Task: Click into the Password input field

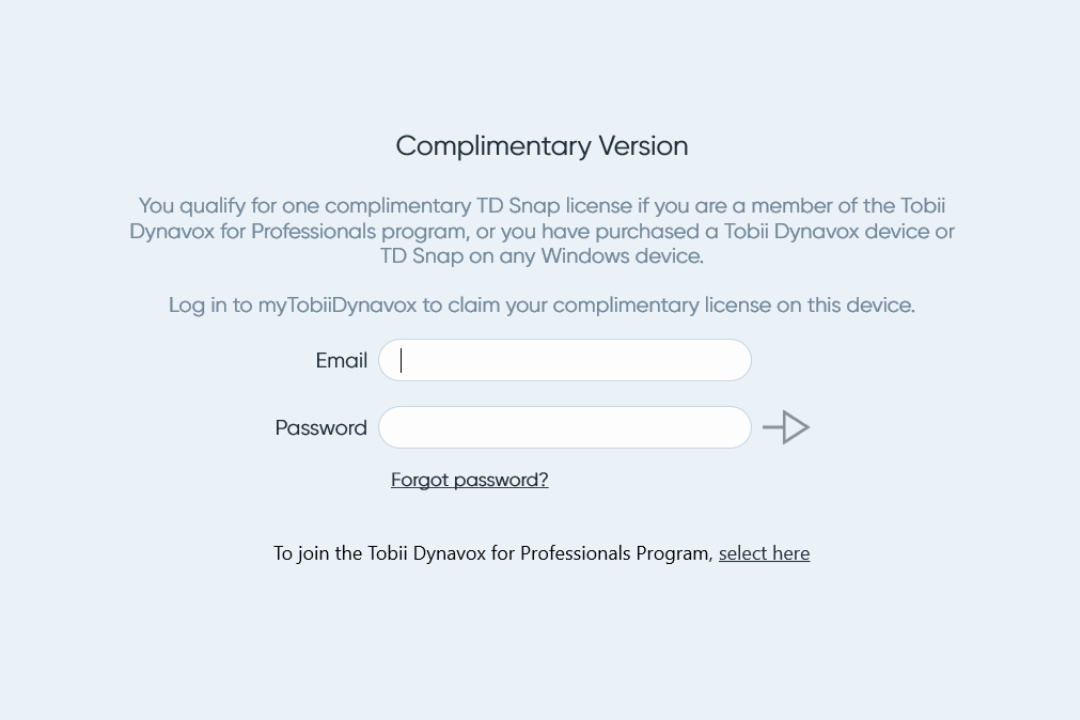Action: pyautogui.click(x=565, y=428)
